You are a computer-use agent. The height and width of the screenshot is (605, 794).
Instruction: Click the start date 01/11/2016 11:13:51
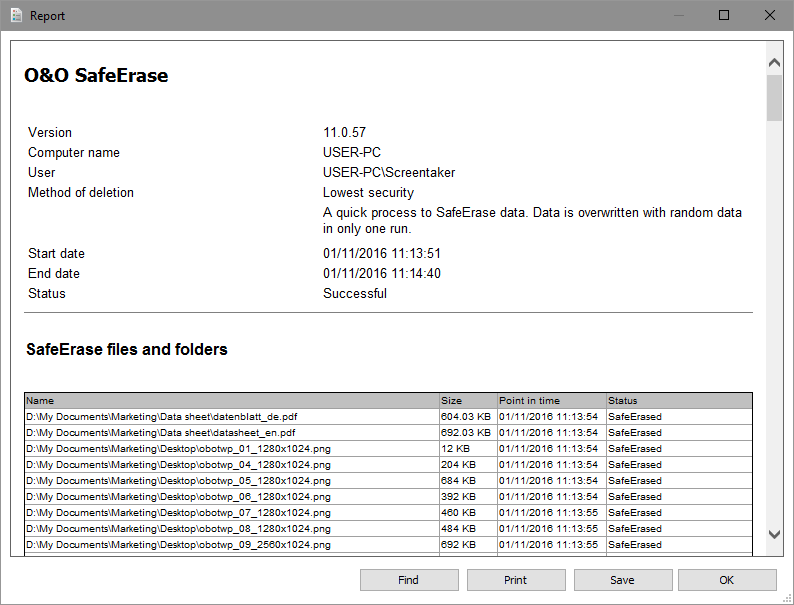(382, 253)
